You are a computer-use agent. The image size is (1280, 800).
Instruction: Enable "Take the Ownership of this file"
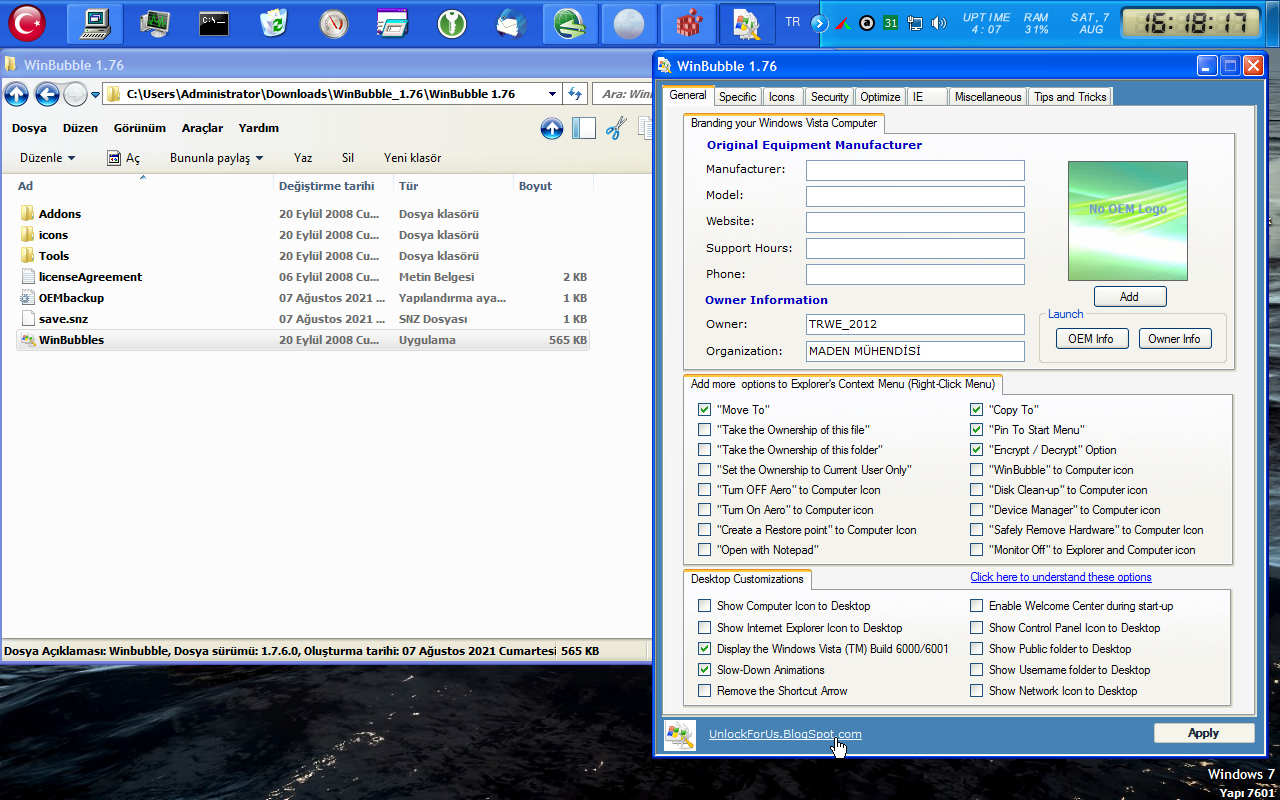(705, 430)
